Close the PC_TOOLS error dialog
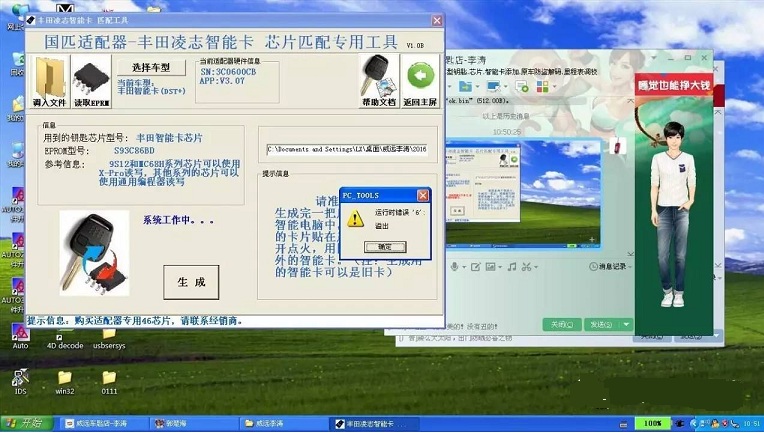The width and height of the screenshot is (764, 438). click(x=422, y=195)
